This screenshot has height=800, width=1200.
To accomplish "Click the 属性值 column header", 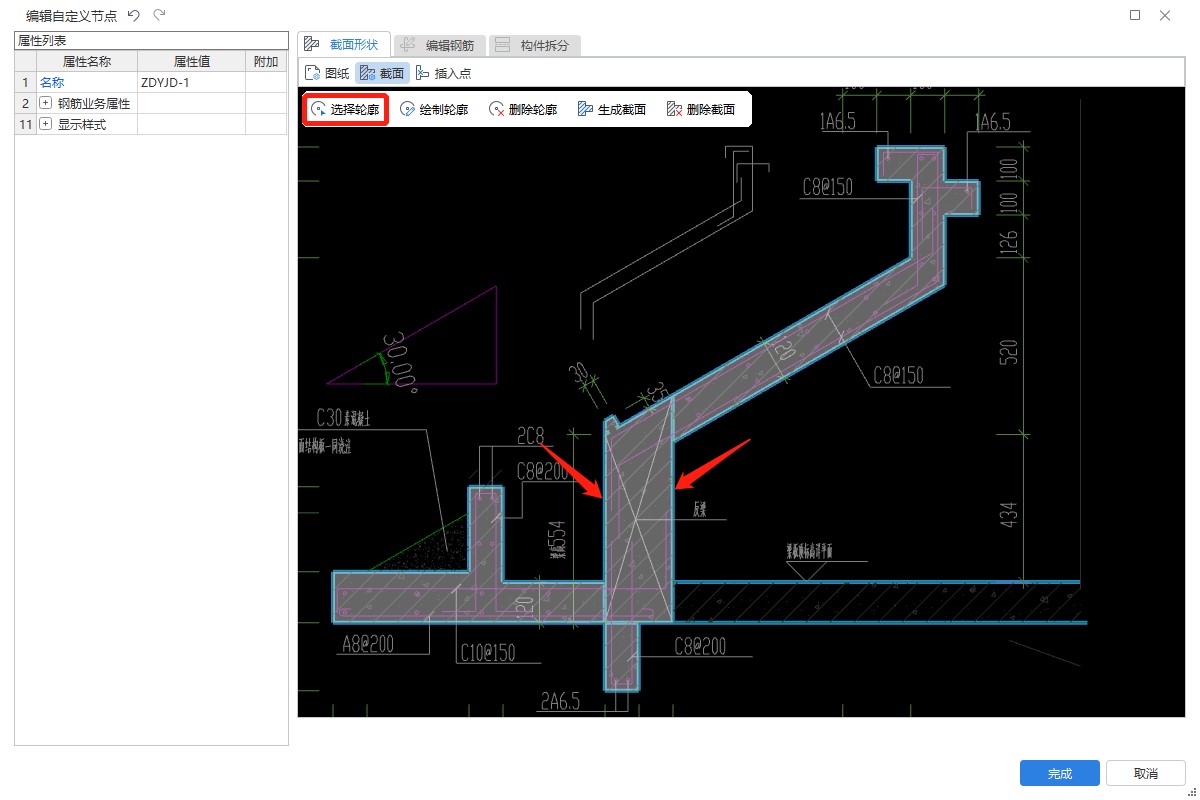I will coord(191,61).
